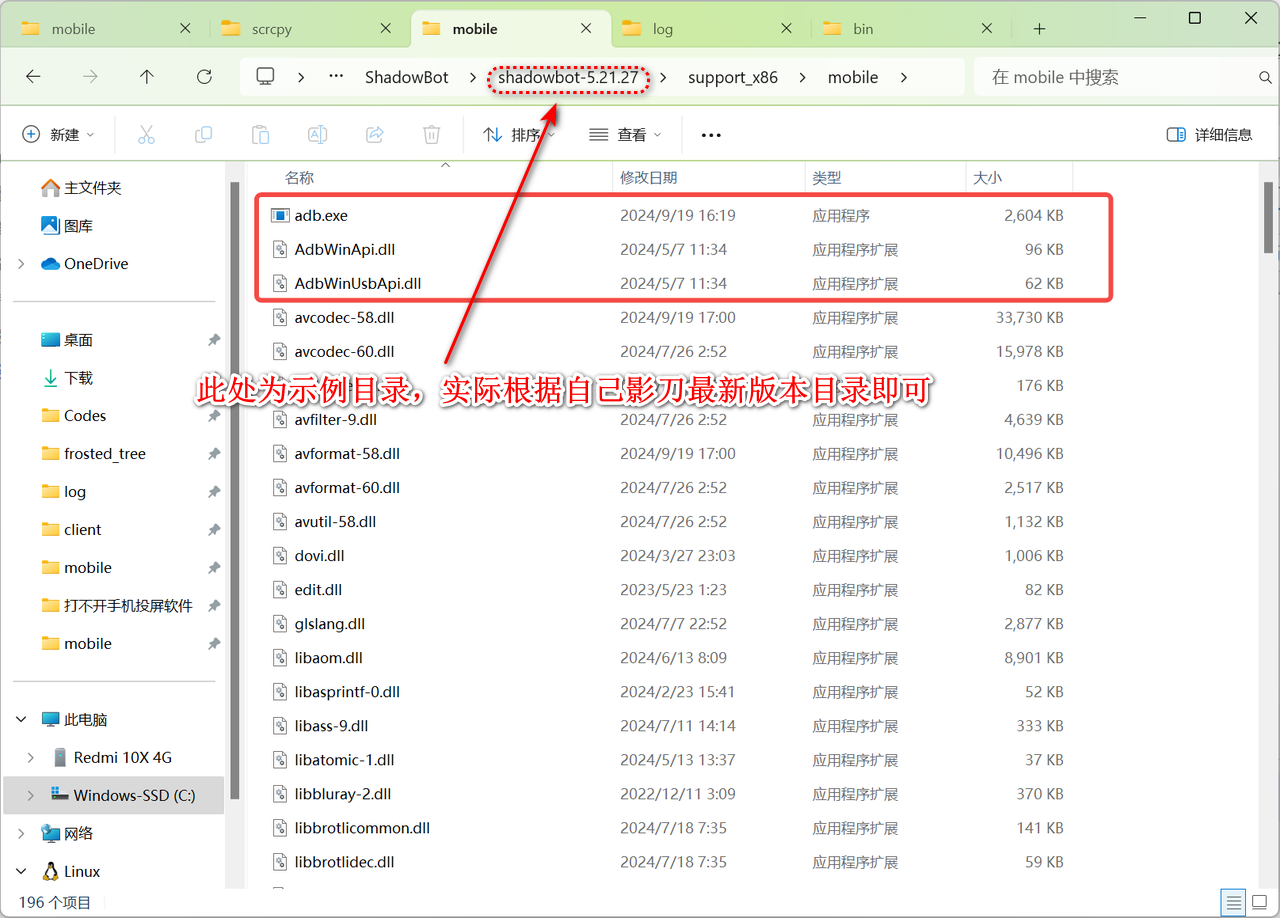Expand the Redmi 10X 4G tree node

[30, 757]
